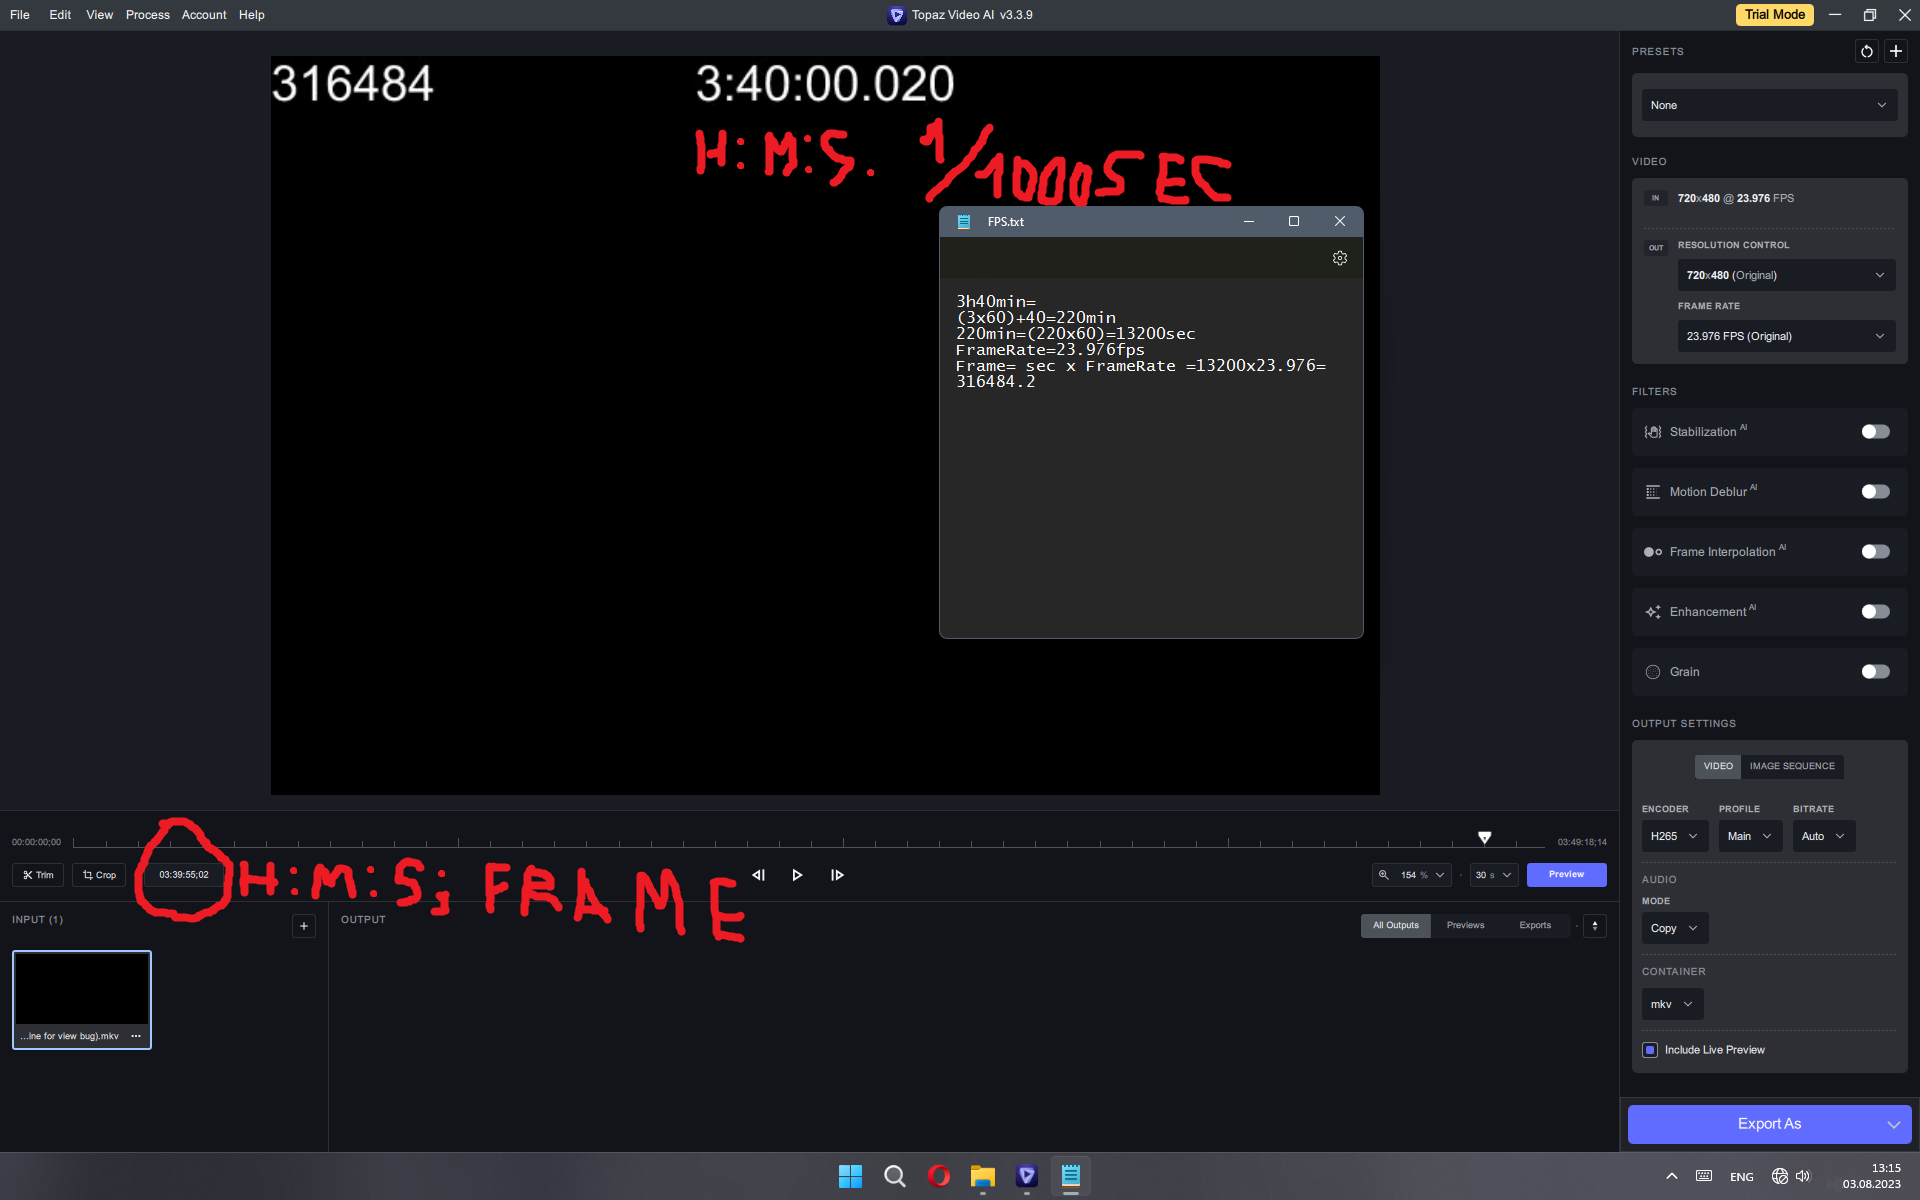Image resolution: width=1920 pixels, height=1200 pixels.
Task: Reset presets with the refresh icon
Action: click(x=1866, y=51)
